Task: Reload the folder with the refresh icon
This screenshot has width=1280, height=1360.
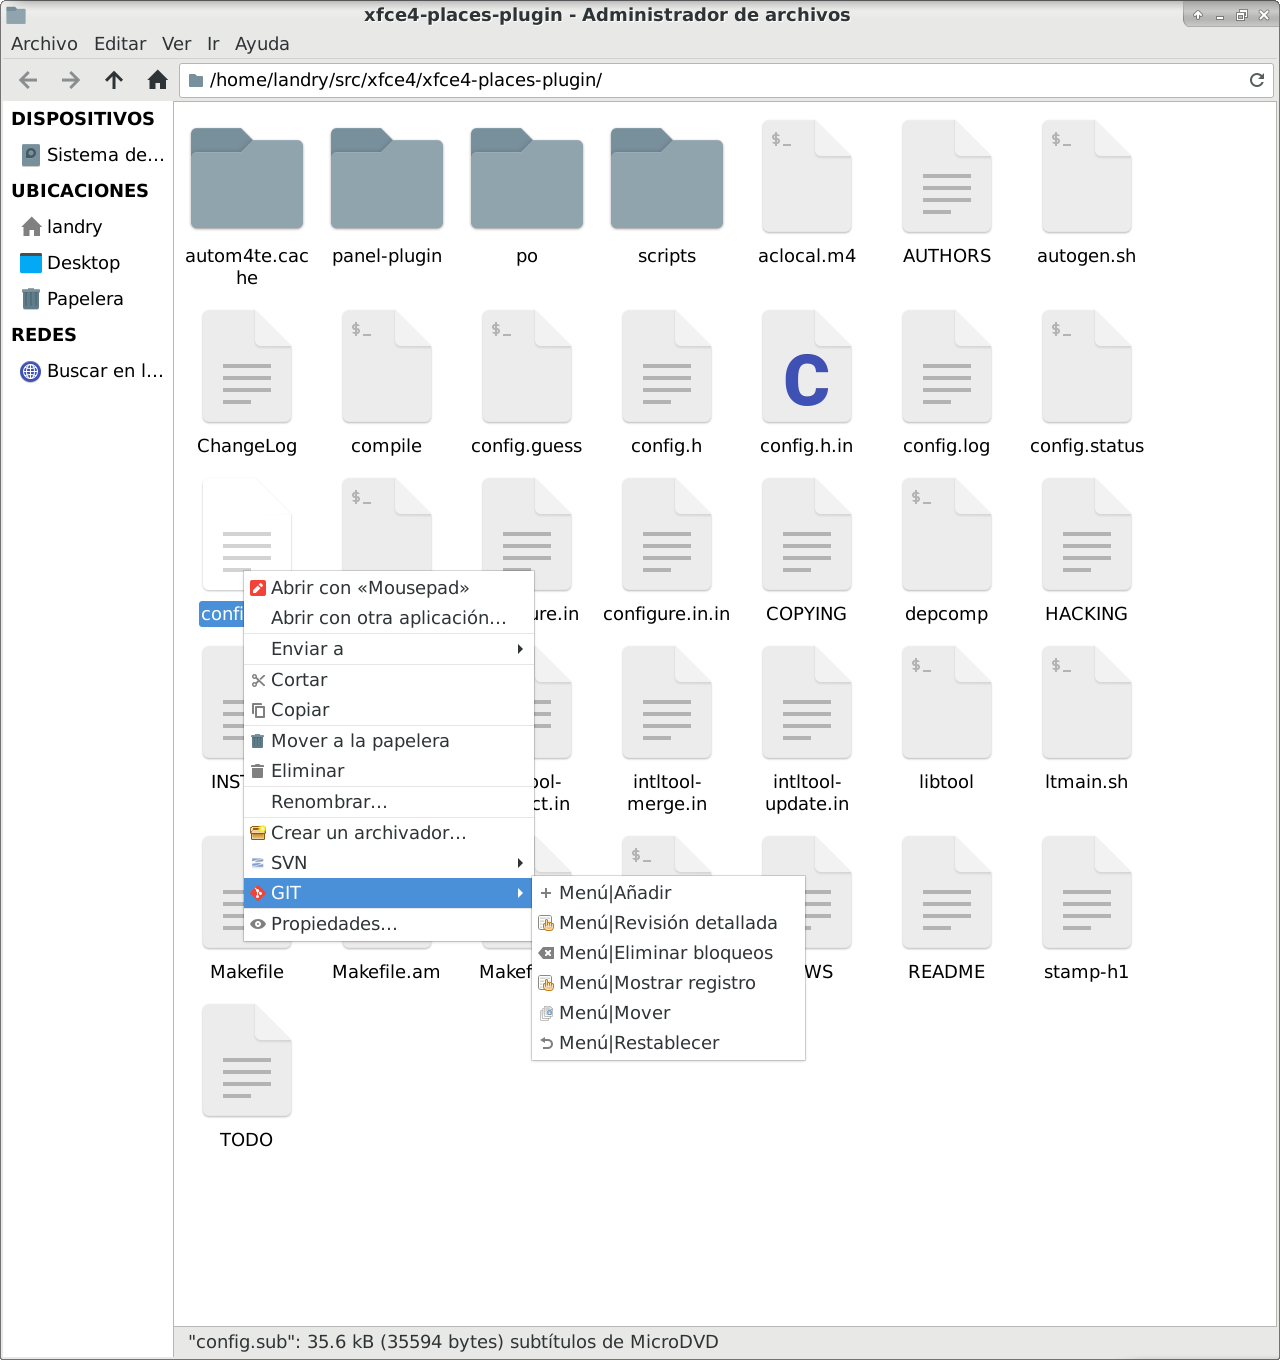Action: [x=1257, y=80]
